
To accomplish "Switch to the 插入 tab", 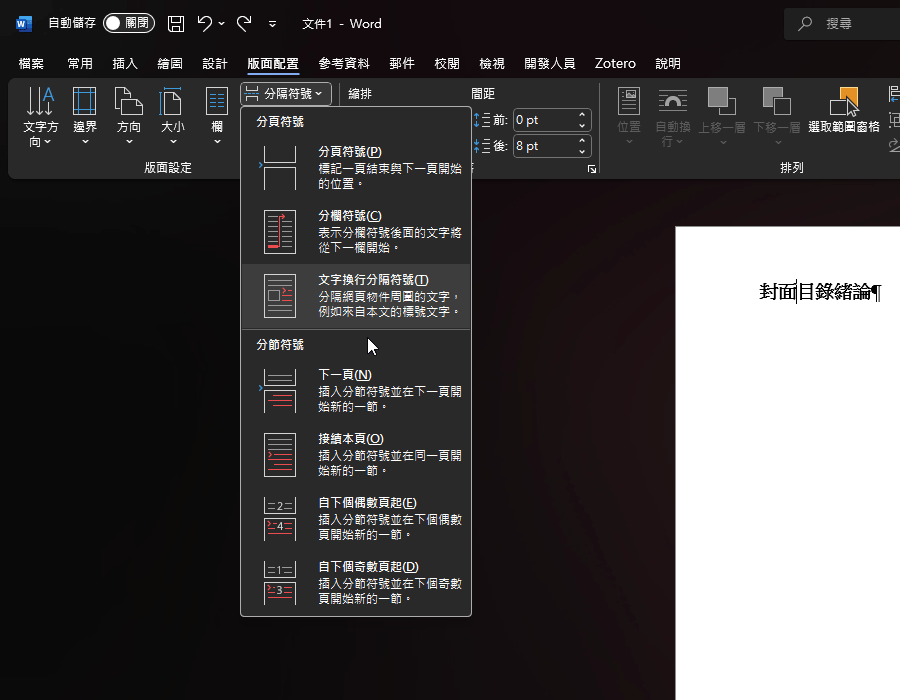I will pyautogui.click(x=125, y=63).
